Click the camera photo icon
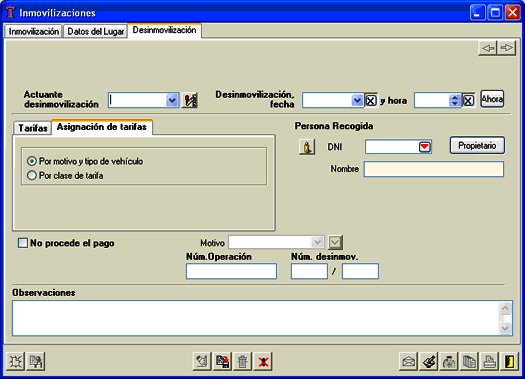The width and height of the screenshot is (525, 379). click(x=449, y=361)
